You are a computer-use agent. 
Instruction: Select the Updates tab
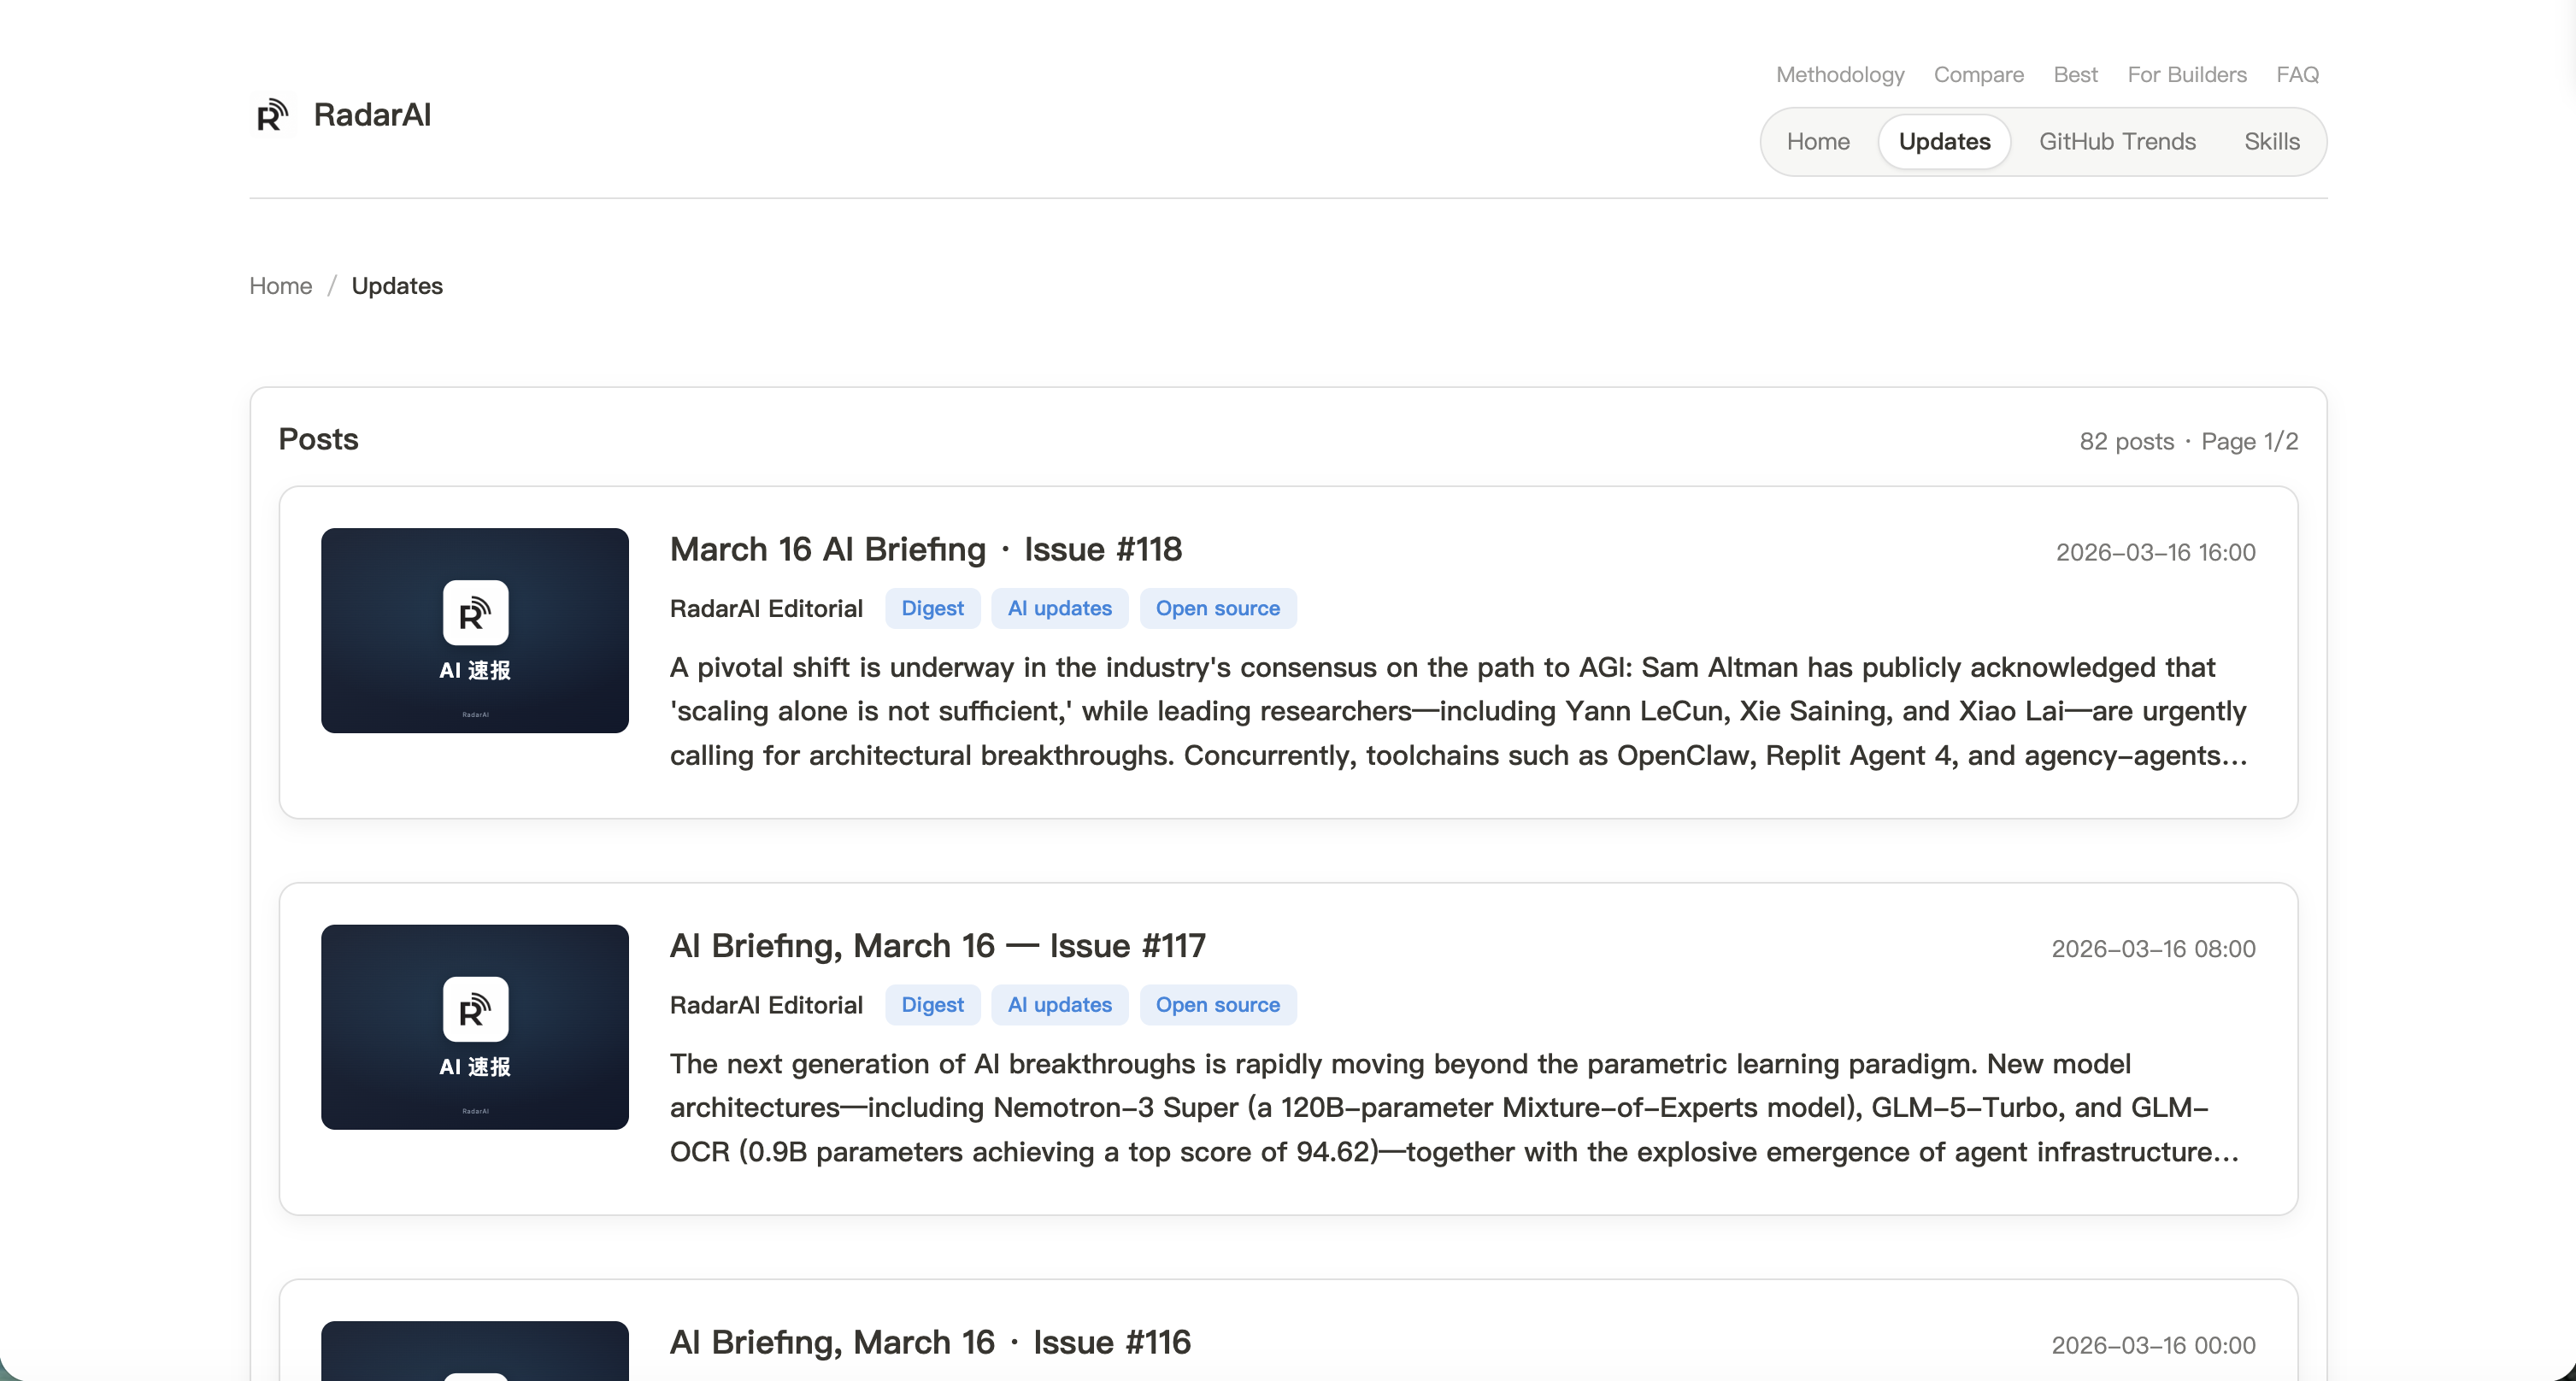pos(1943,142)
